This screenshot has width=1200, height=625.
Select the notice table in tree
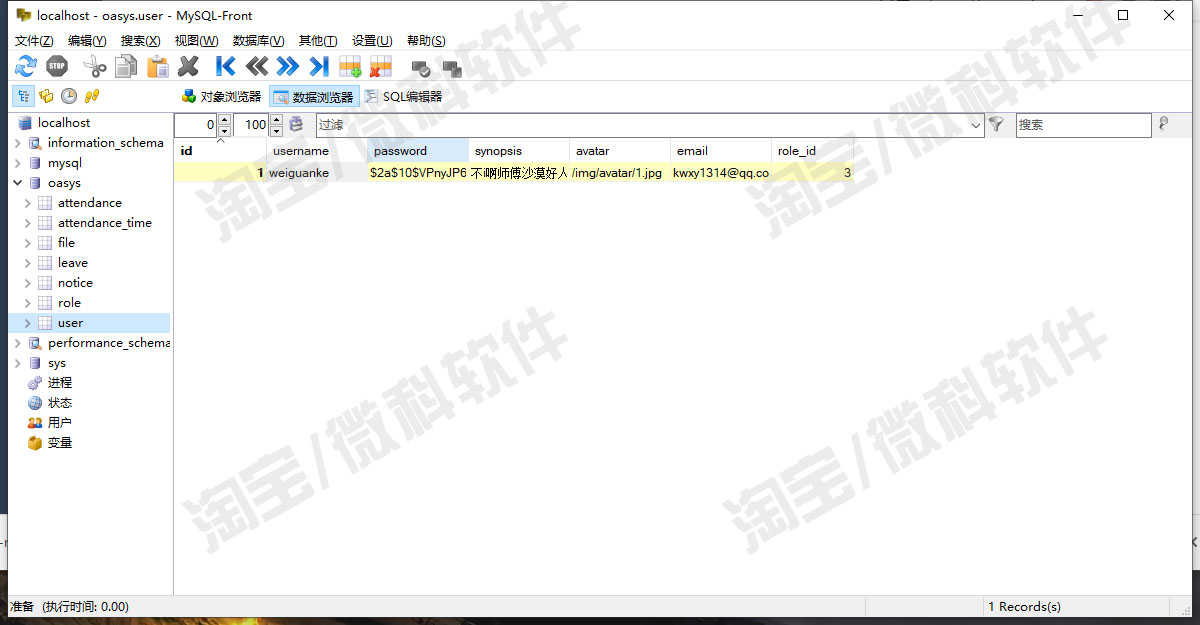pyautogui.click(x=75, y=283)
